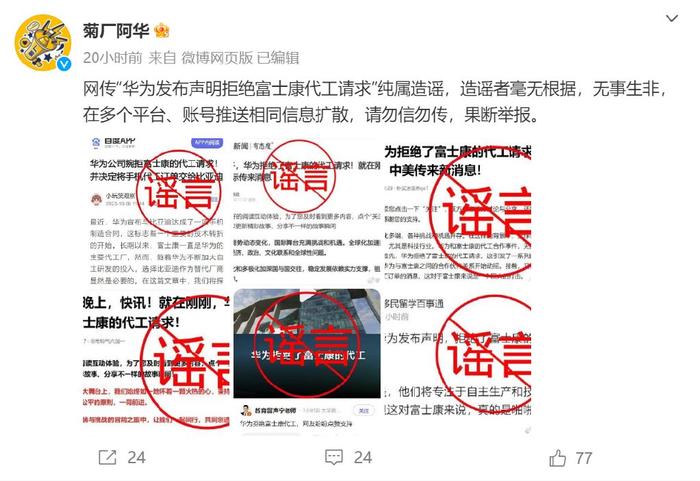The width and height of the screenshot is (700, 481).
Task: Click the repost count 24
Action: coord(137,458)
